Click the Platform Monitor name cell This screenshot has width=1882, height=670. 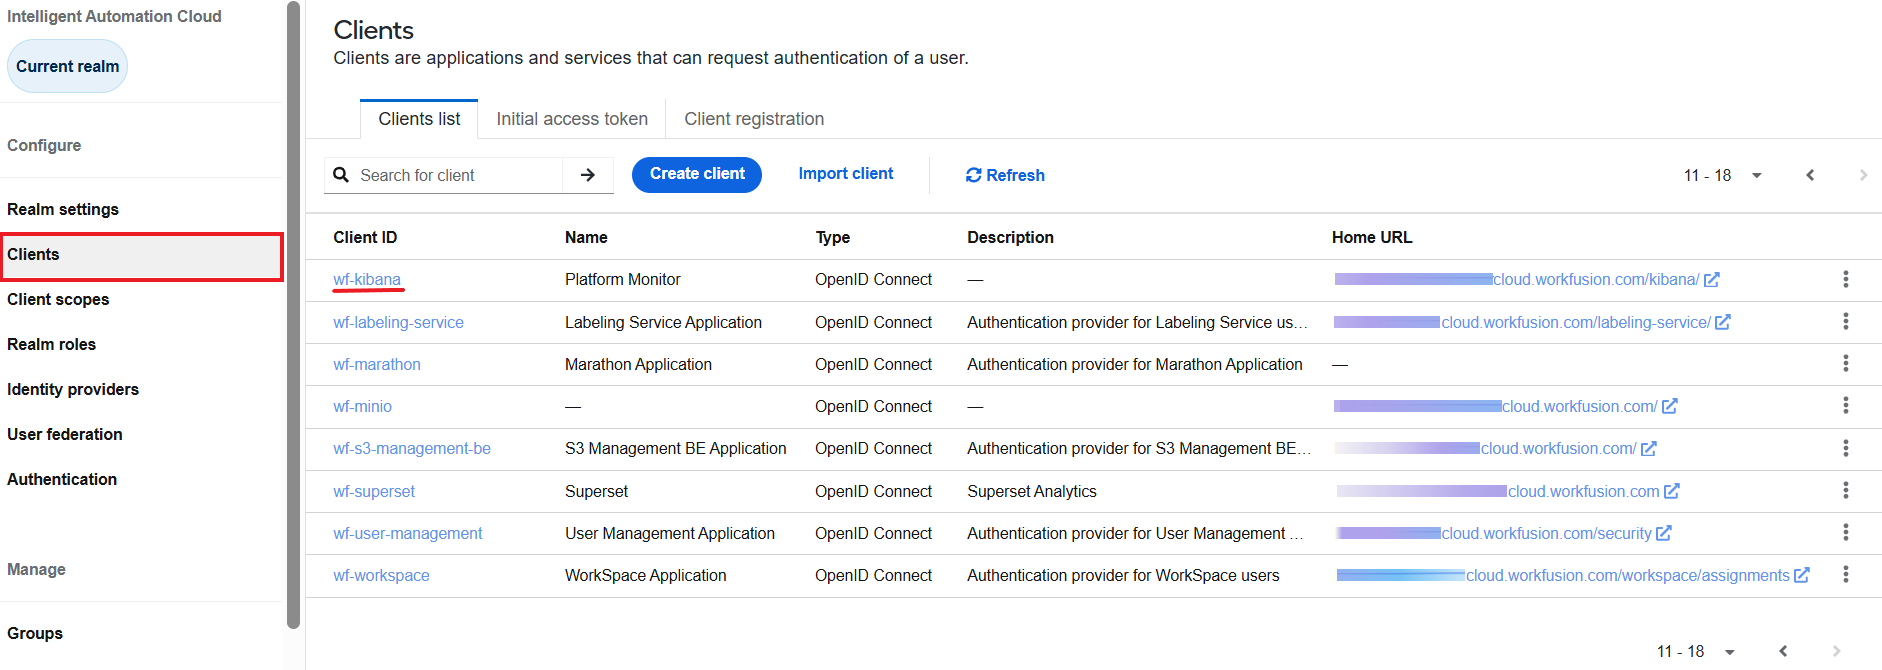(x=623, y=279)
